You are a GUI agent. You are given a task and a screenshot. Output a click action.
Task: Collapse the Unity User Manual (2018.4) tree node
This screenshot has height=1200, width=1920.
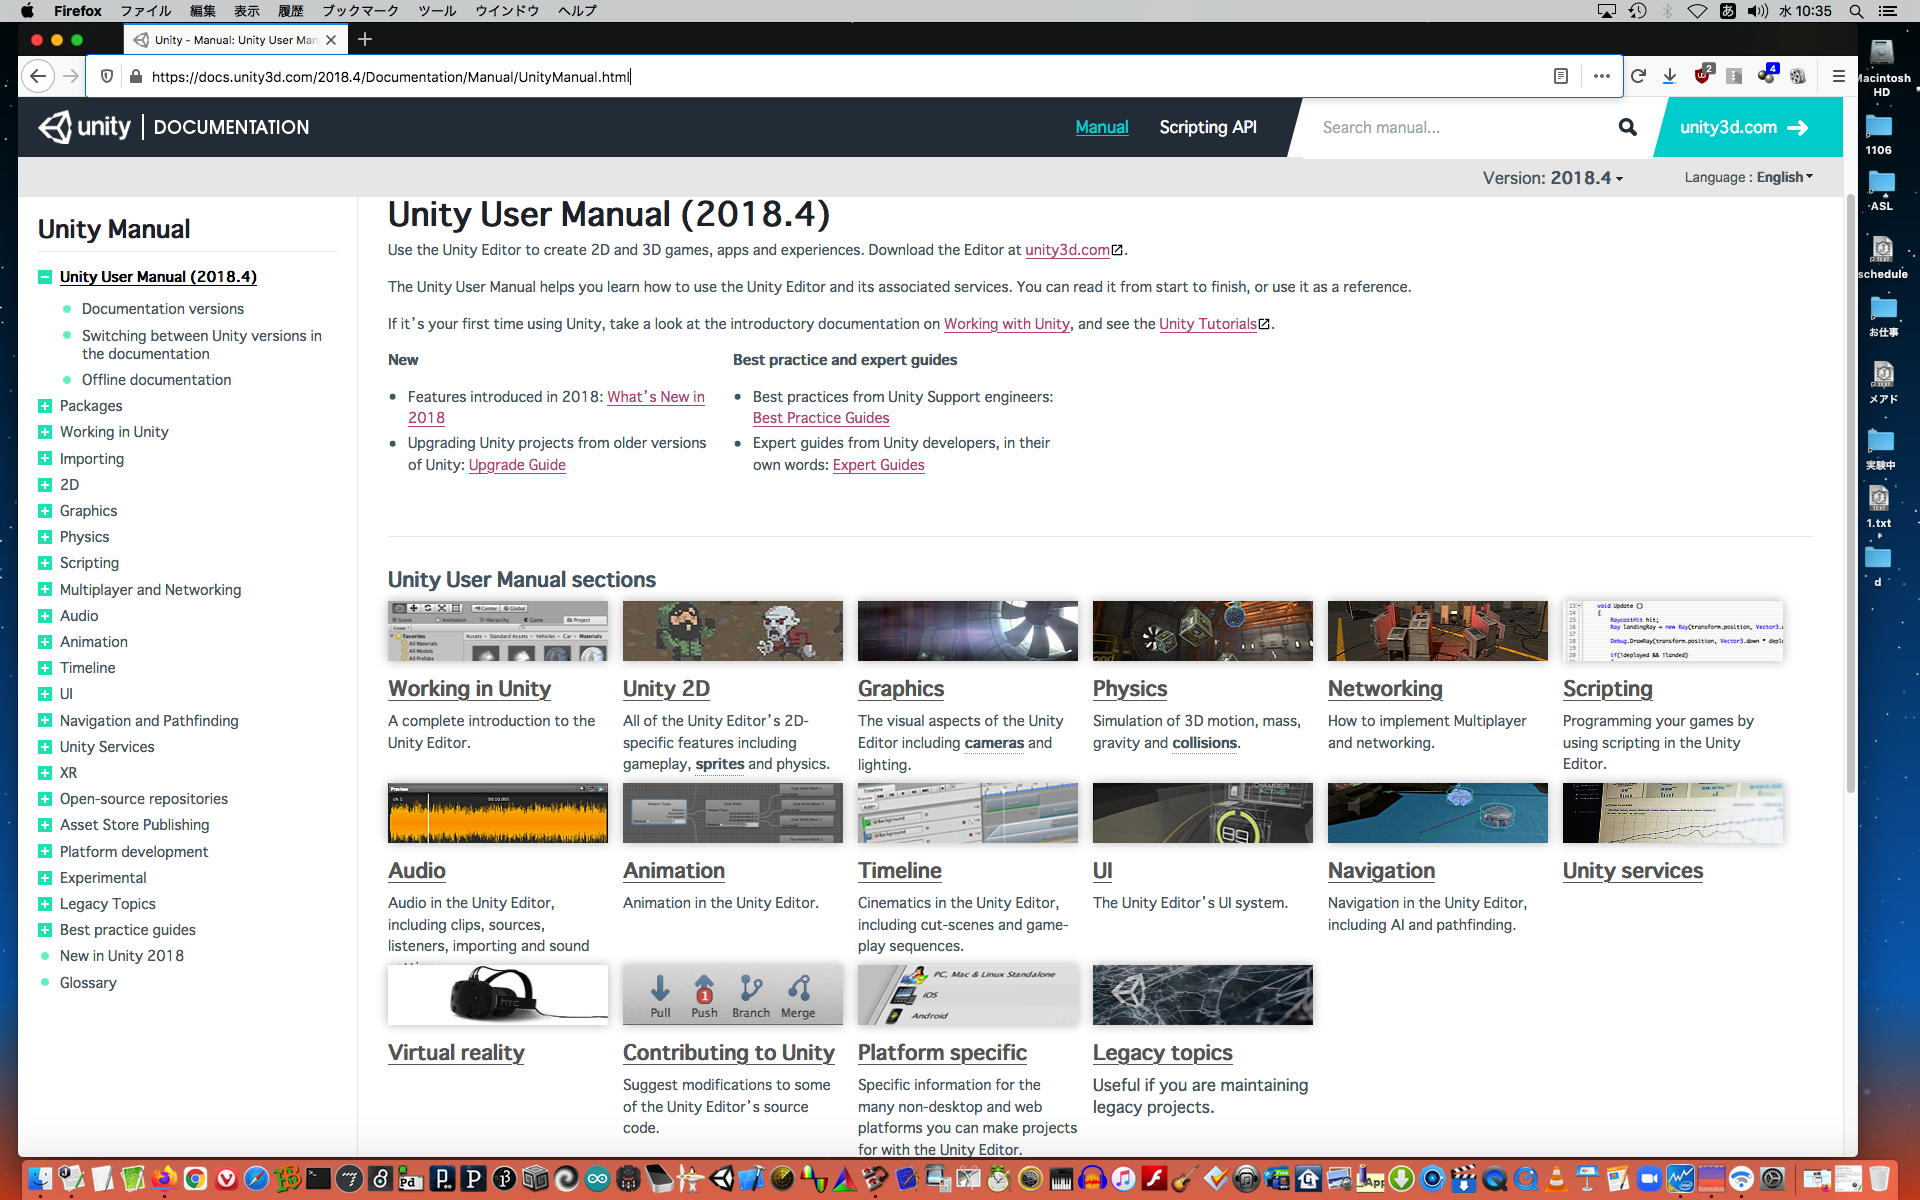(44, 277)
